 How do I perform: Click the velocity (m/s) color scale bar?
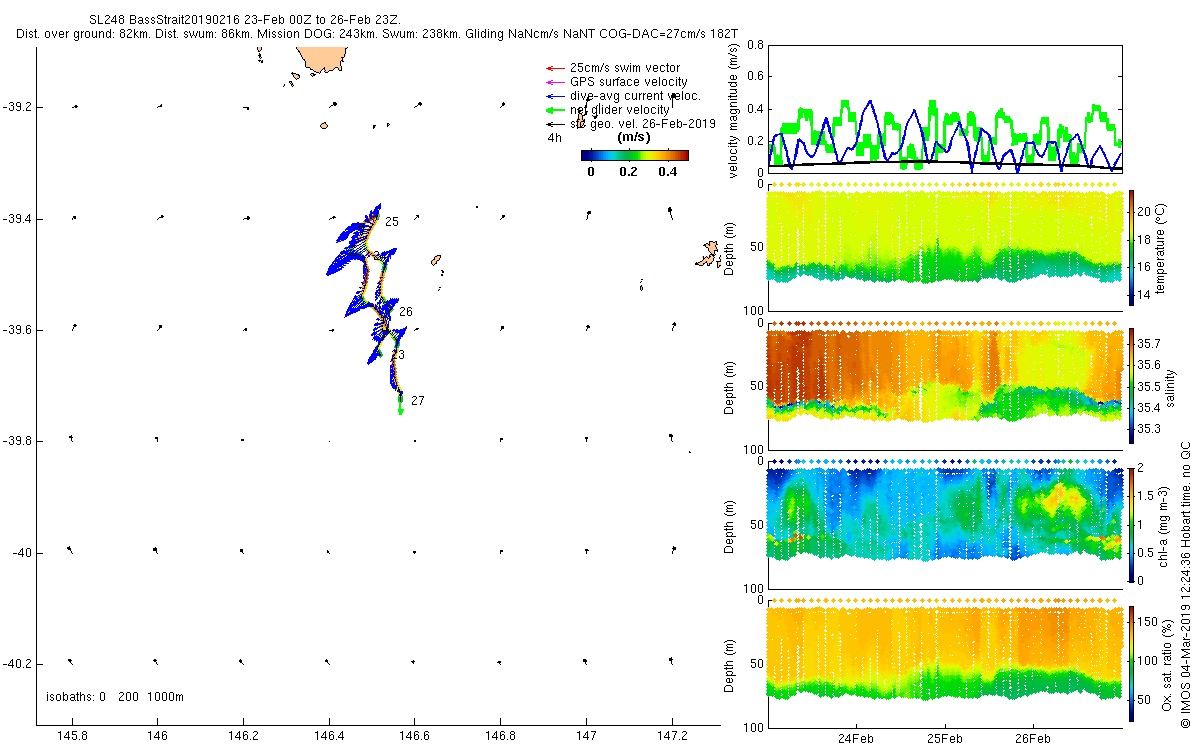point(635,155)
